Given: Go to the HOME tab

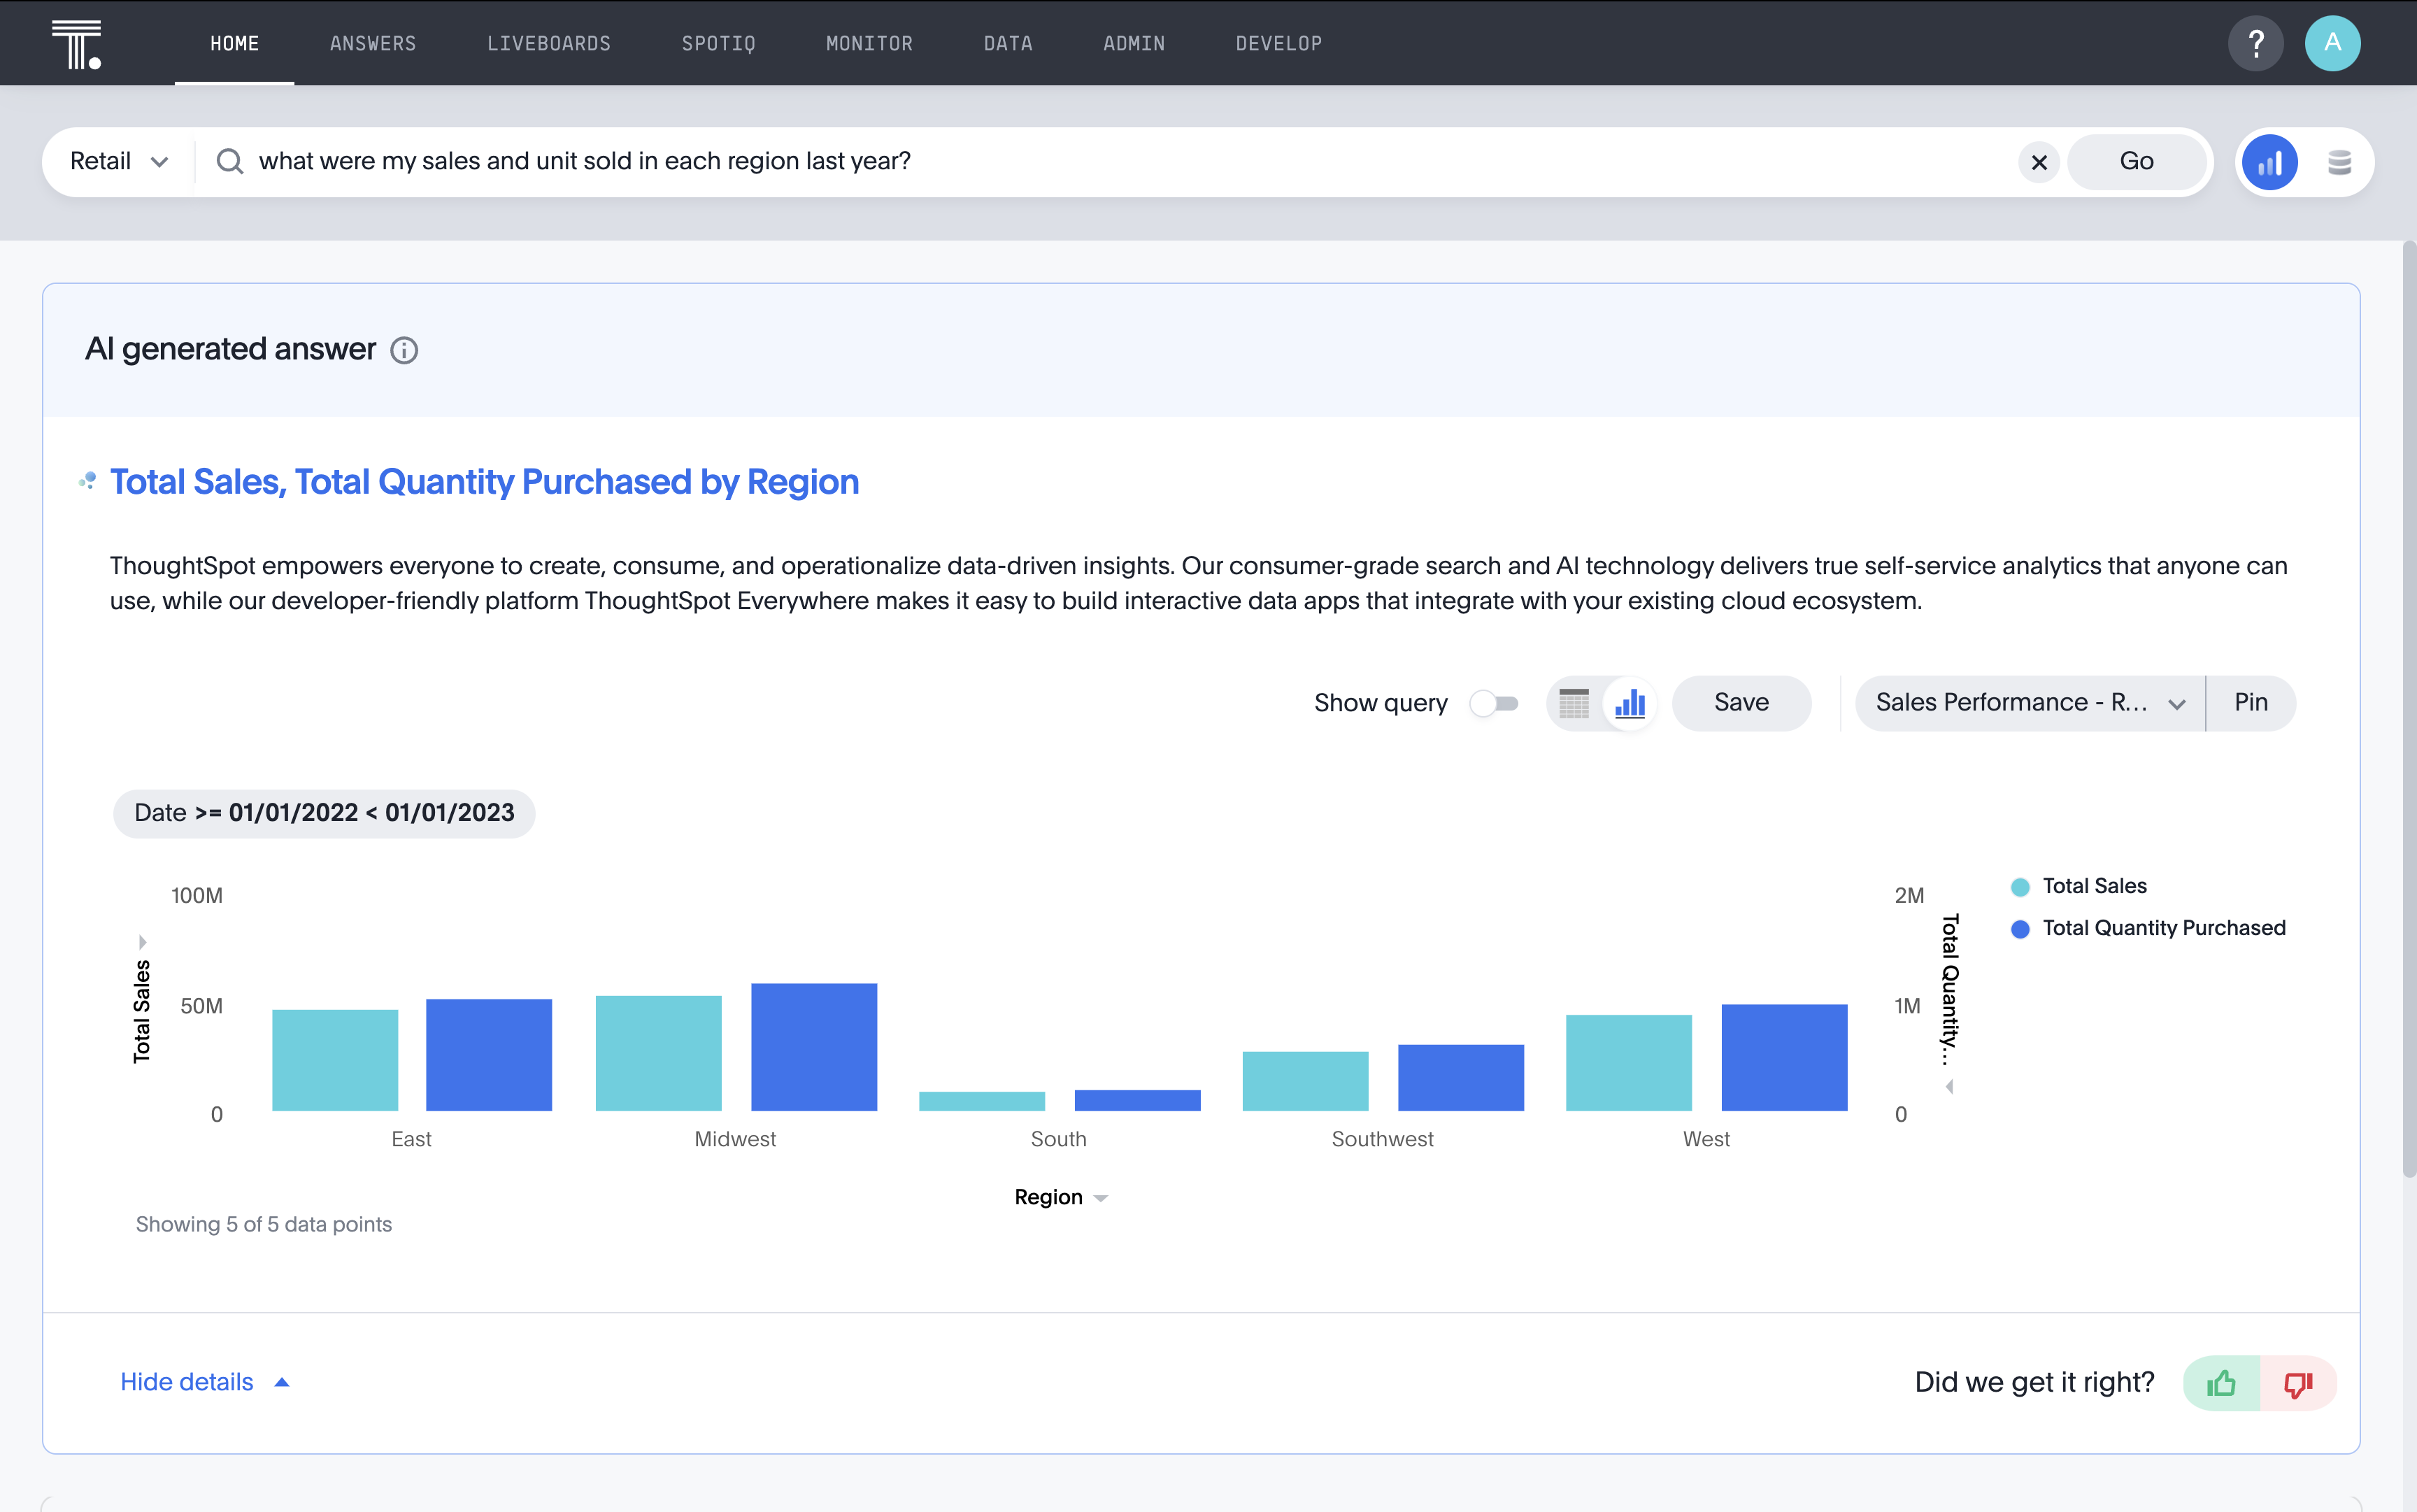Looking at the screenshot, I should [x=234, y=43].
